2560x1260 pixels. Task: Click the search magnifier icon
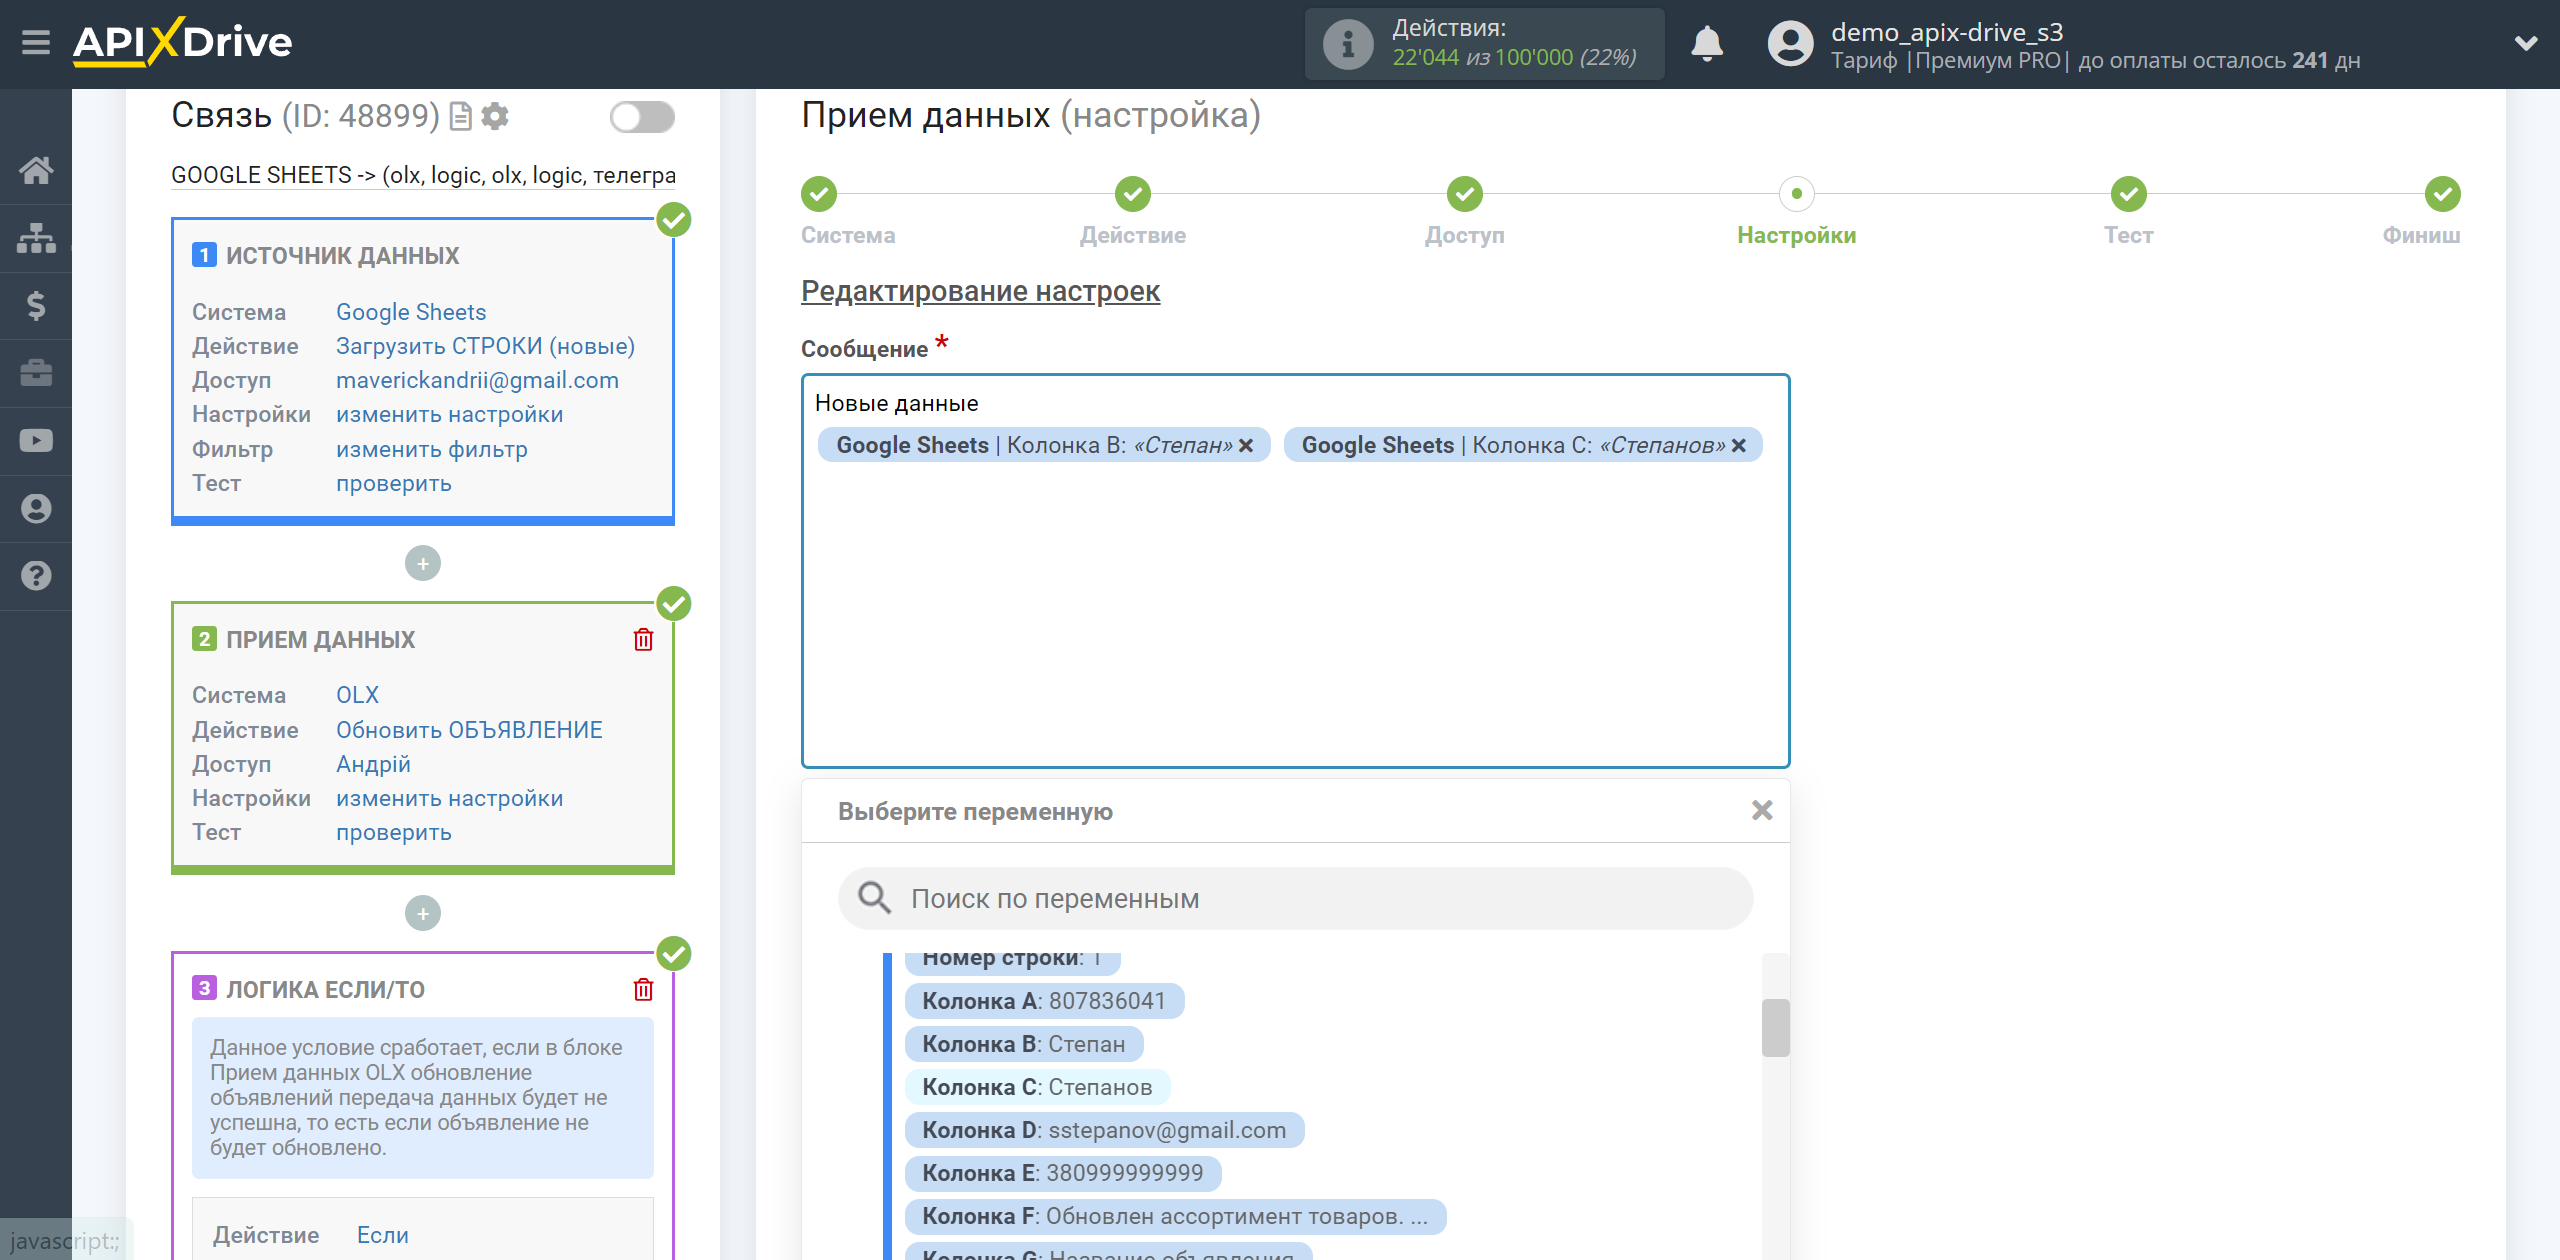[x=874, y=898]
